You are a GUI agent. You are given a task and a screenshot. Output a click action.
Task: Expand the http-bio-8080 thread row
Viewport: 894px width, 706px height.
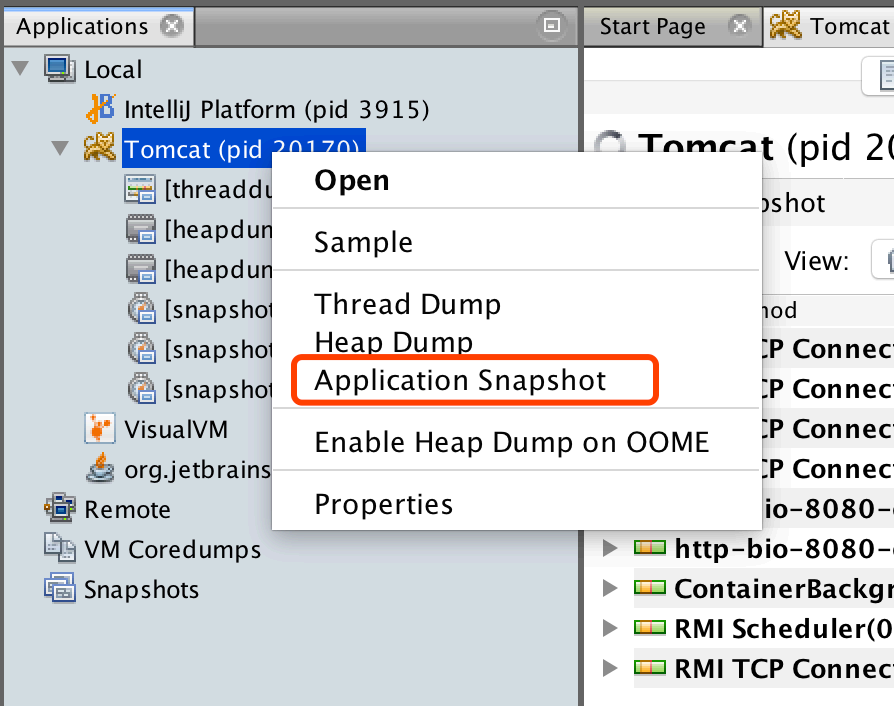[x=610, y=548]
